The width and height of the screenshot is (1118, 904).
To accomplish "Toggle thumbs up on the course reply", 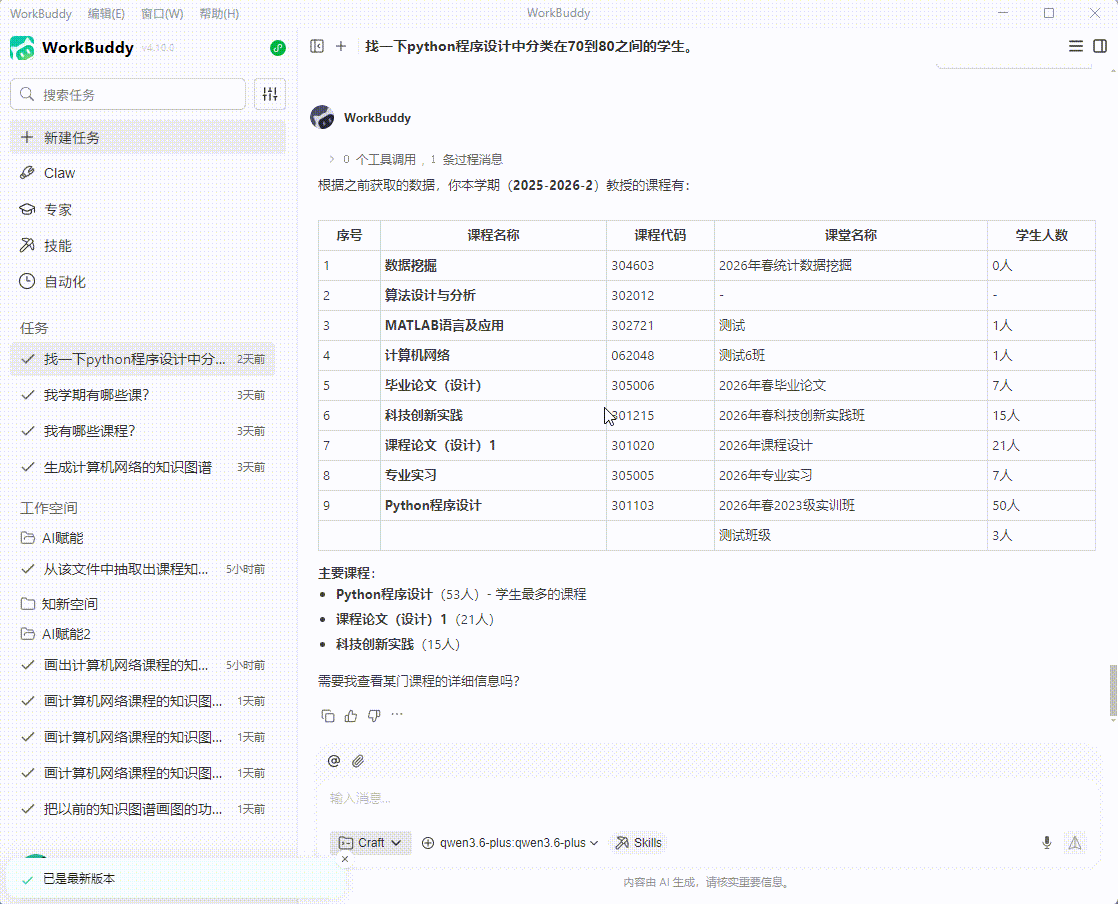I will coord(351,715).
